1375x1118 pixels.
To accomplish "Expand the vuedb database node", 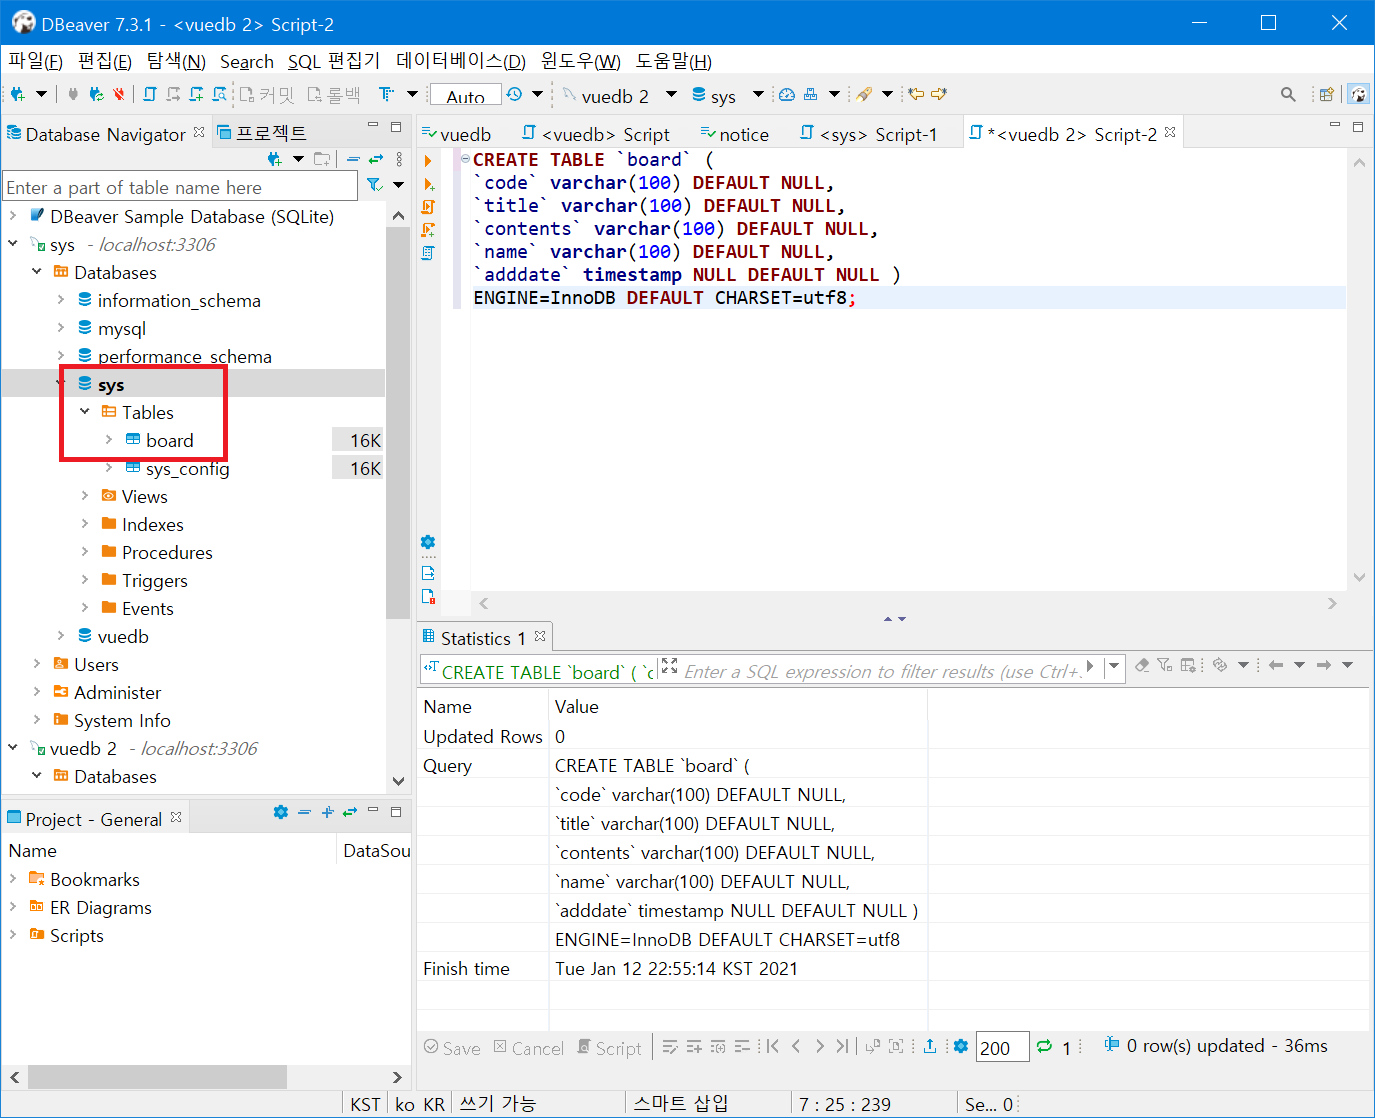I will (61, 636).
